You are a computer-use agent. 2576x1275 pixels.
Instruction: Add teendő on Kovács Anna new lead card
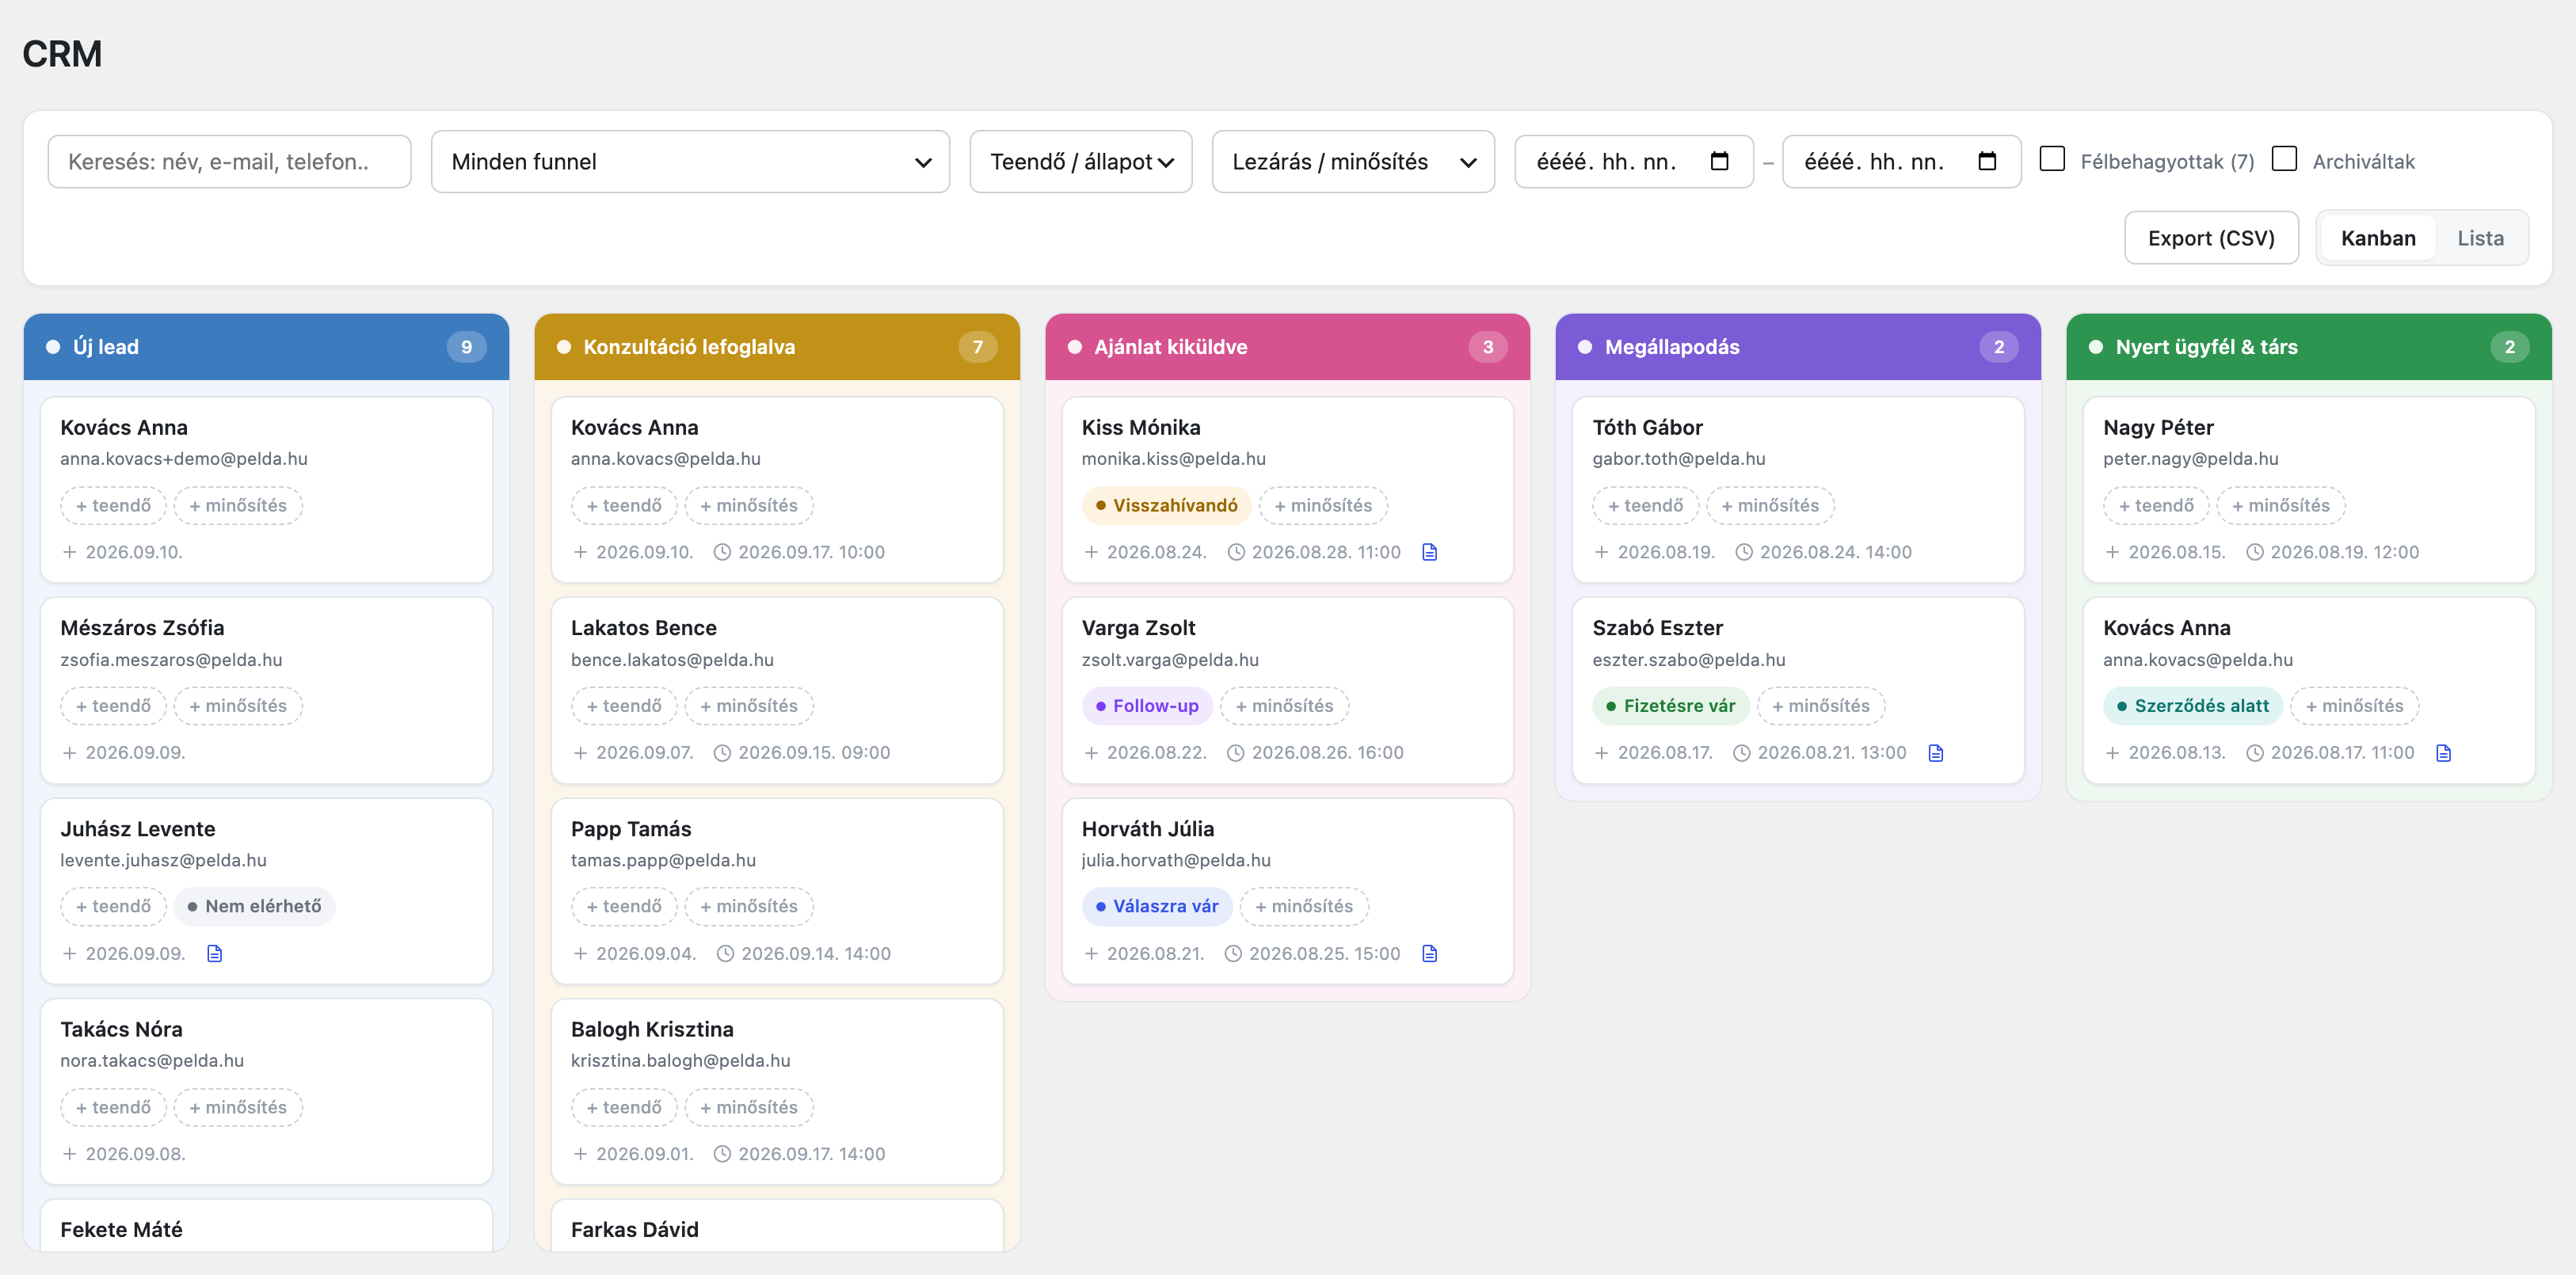[x=113, y=506]
